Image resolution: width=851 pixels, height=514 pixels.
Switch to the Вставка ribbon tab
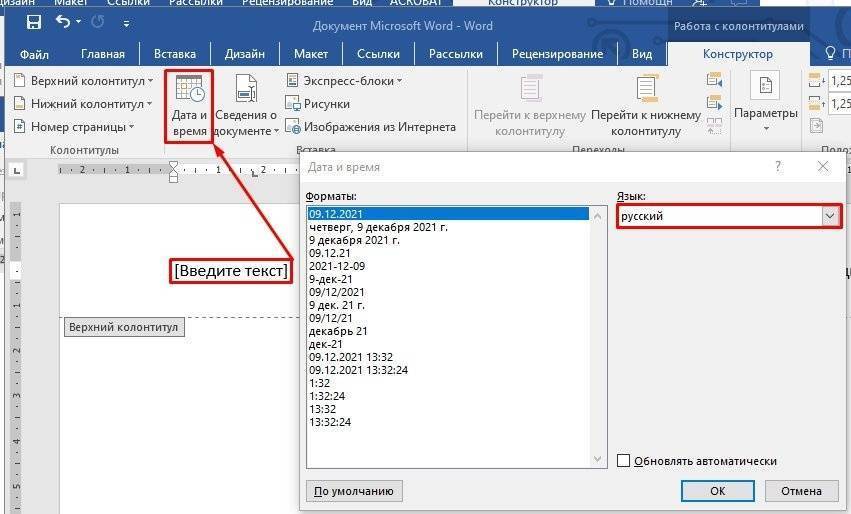pos(175,54)
